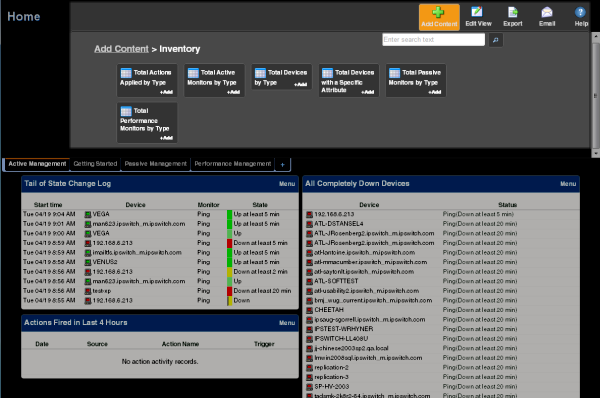Open 192.168.6.213 in down devices list
This screenshot has width=600, height=398.
pos(334,214)
